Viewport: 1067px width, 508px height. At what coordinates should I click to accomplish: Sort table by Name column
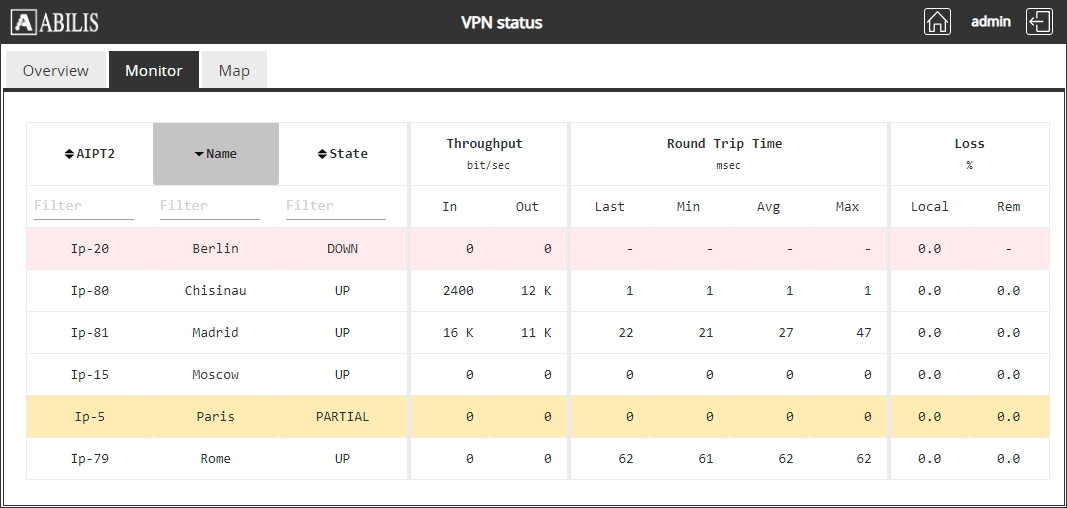[215, 154]
